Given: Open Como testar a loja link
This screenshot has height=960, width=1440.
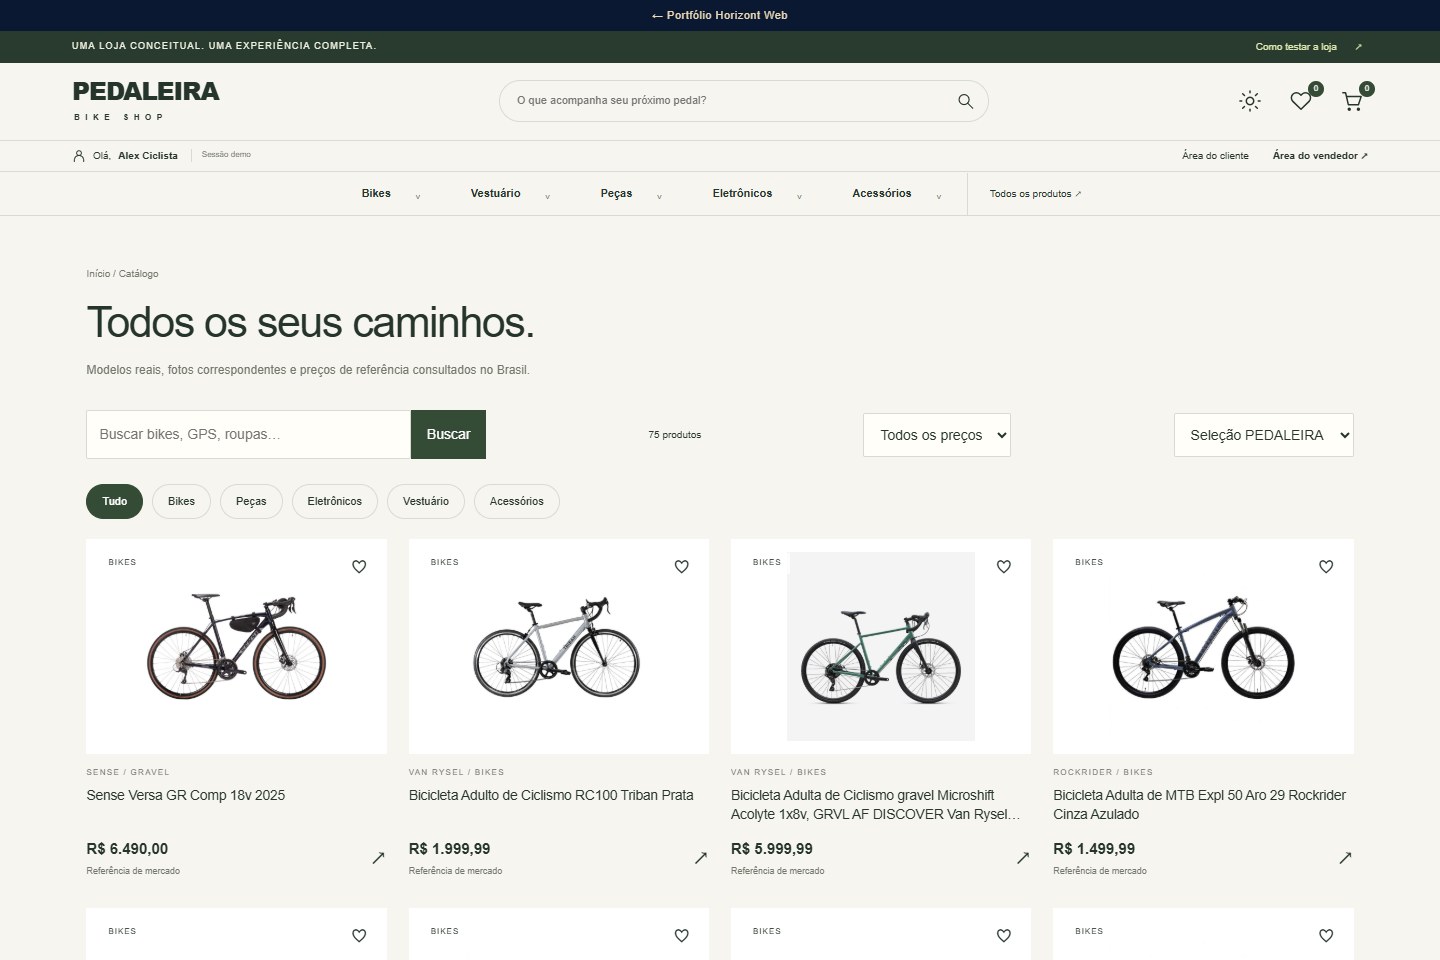Looking at the screenshot, I should pyautogui.click(x=1308, y=47).
